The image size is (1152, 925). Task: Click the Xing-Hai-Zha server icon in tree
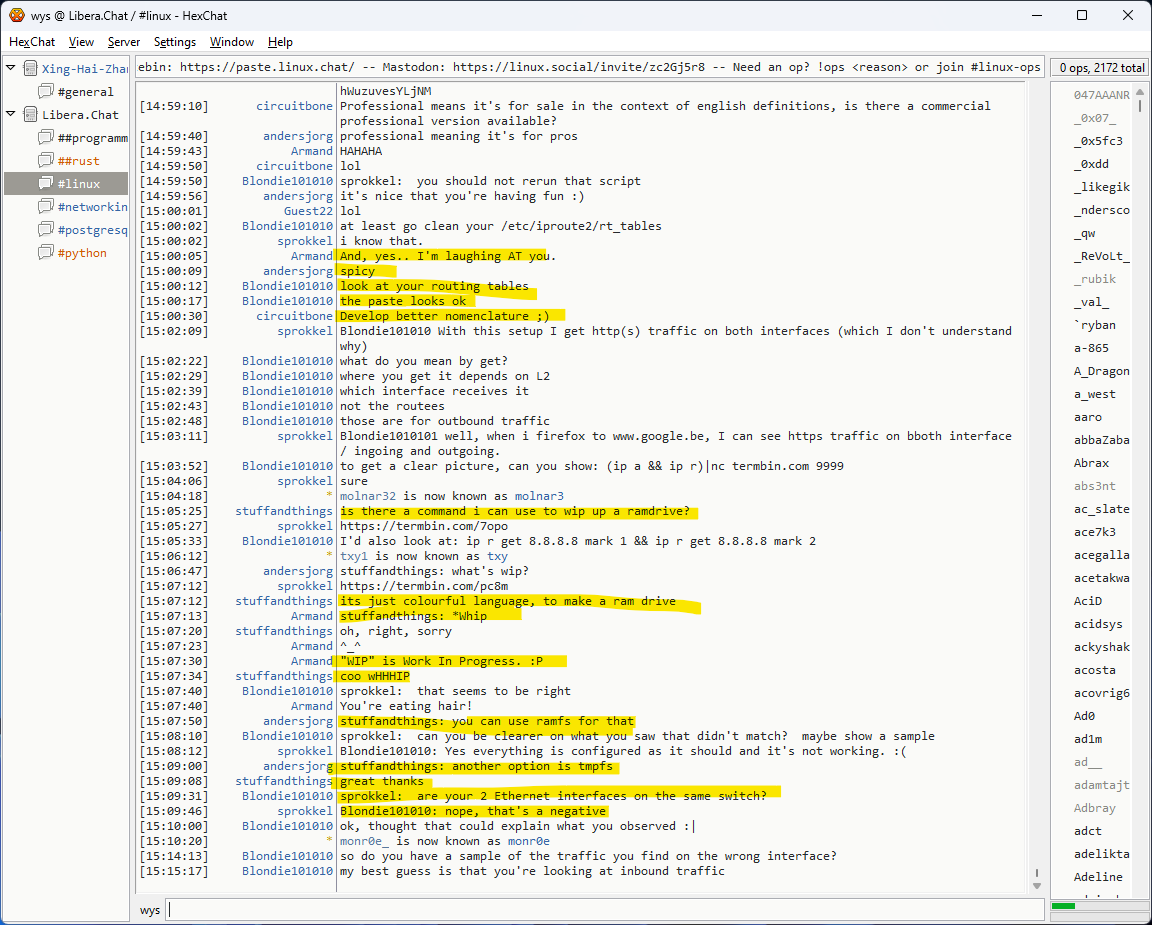[x=28, y=69]
